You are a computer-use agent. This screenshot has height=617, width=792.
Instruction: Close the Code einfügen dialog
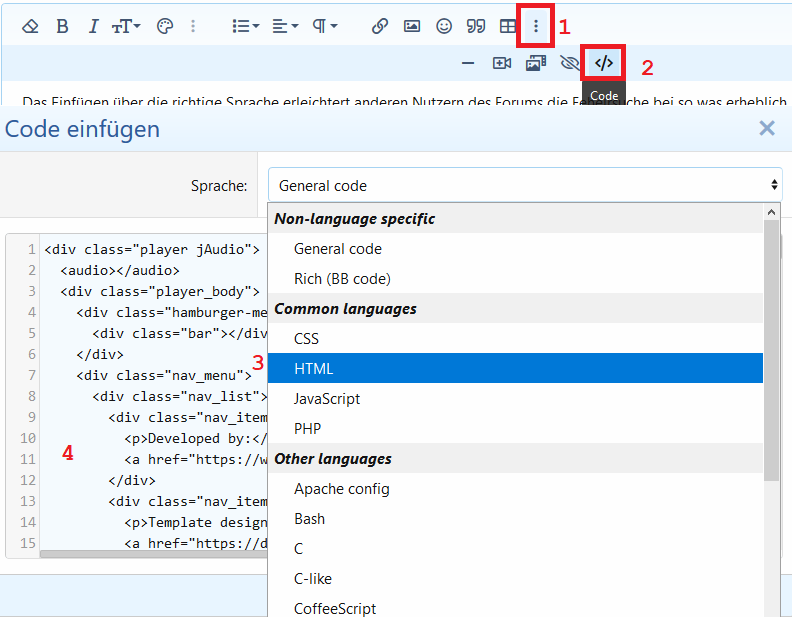point(767,128)
